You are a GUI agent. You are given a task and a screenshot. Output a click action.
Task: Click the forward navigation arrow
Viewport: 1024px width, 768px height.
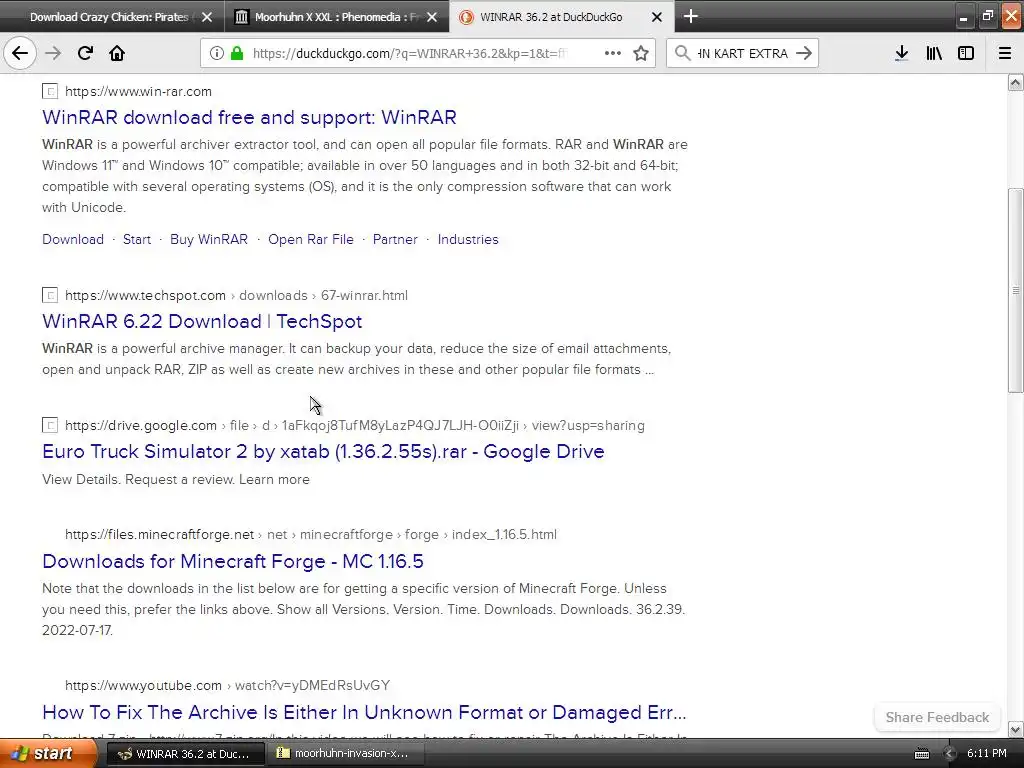point(53,53)
